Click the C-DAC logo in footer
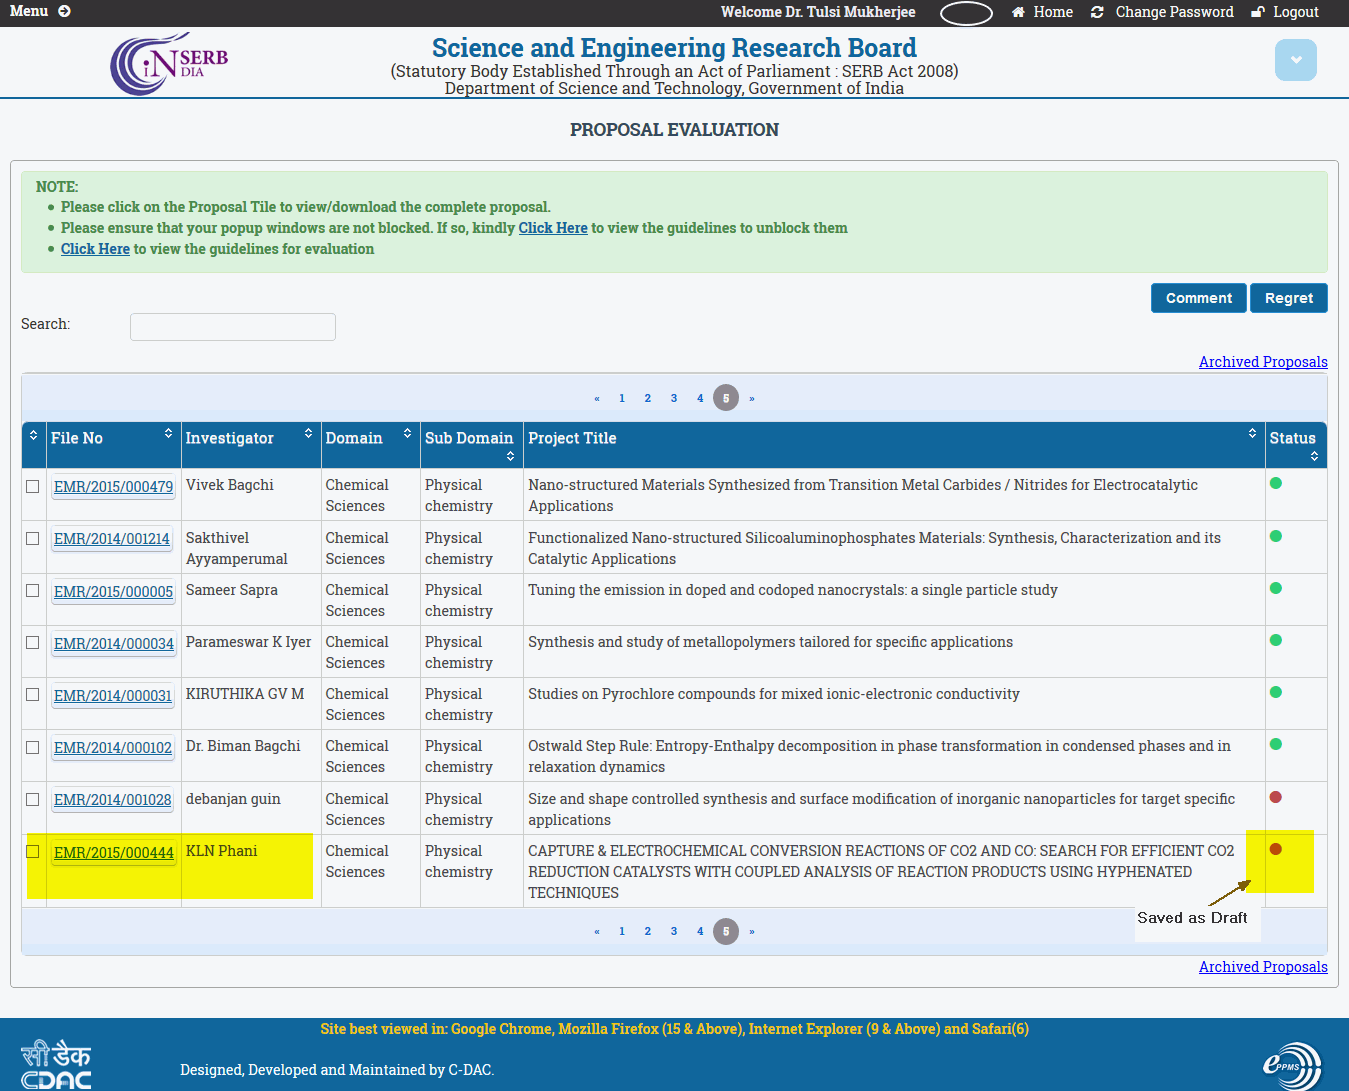This screenshot has width=1349, height=1091. point(56,1065)
